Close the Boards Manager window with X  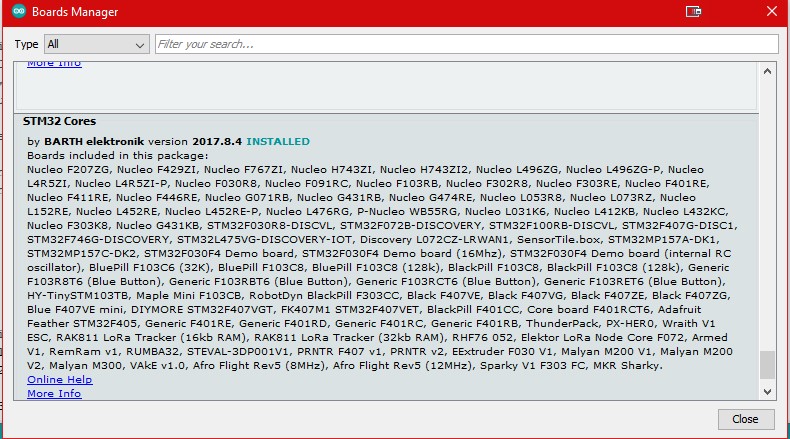(x=771, y=11)
